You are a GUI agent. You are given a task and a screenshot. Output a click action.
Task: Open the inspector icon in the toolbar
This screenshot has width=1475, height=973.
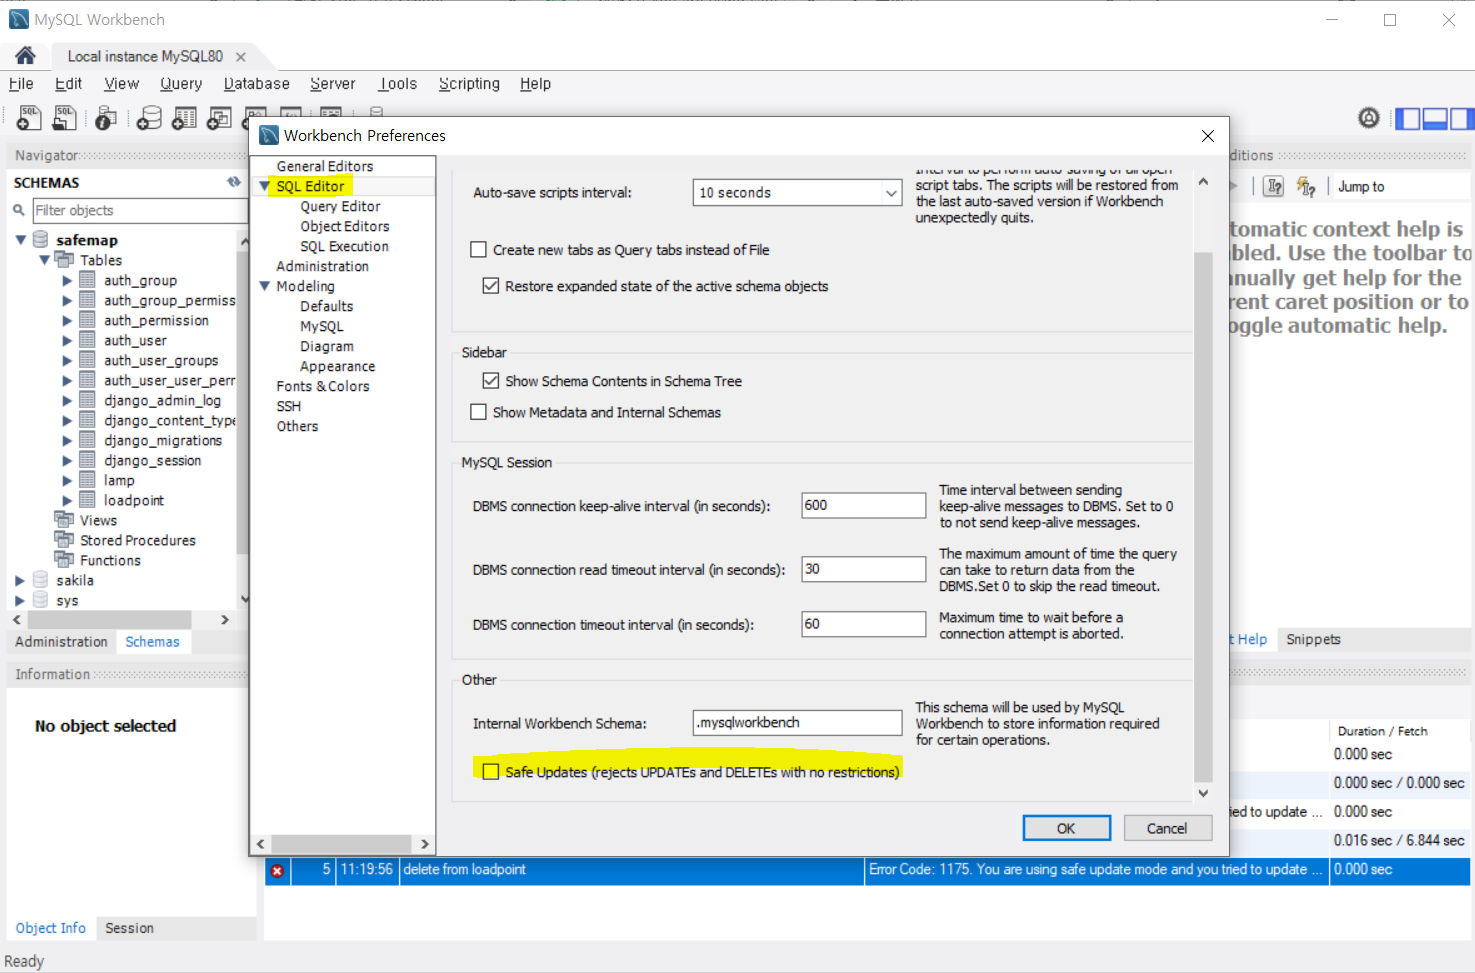point(106,118)
